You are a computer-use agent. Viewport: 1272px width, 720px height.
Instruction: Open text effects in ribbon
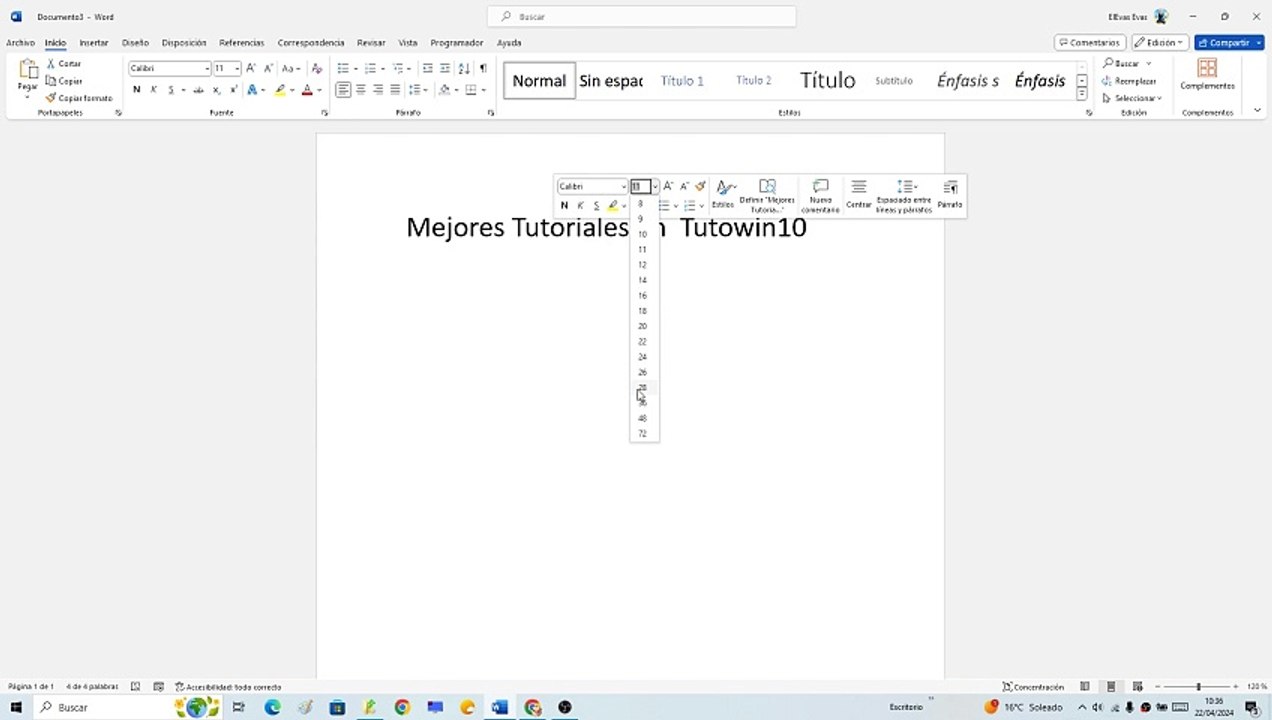252,90
